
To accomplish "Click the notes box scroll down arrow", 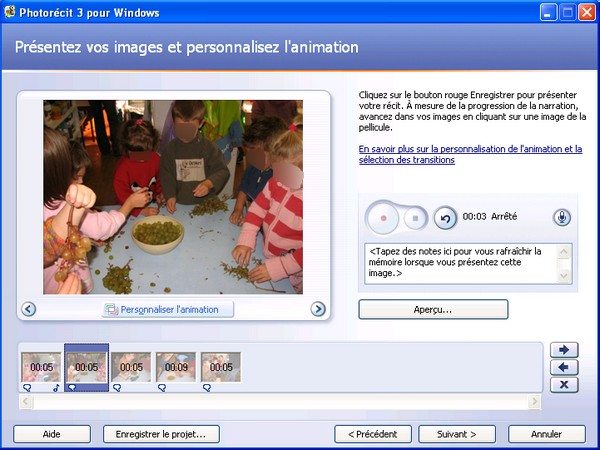I will 564,275.
